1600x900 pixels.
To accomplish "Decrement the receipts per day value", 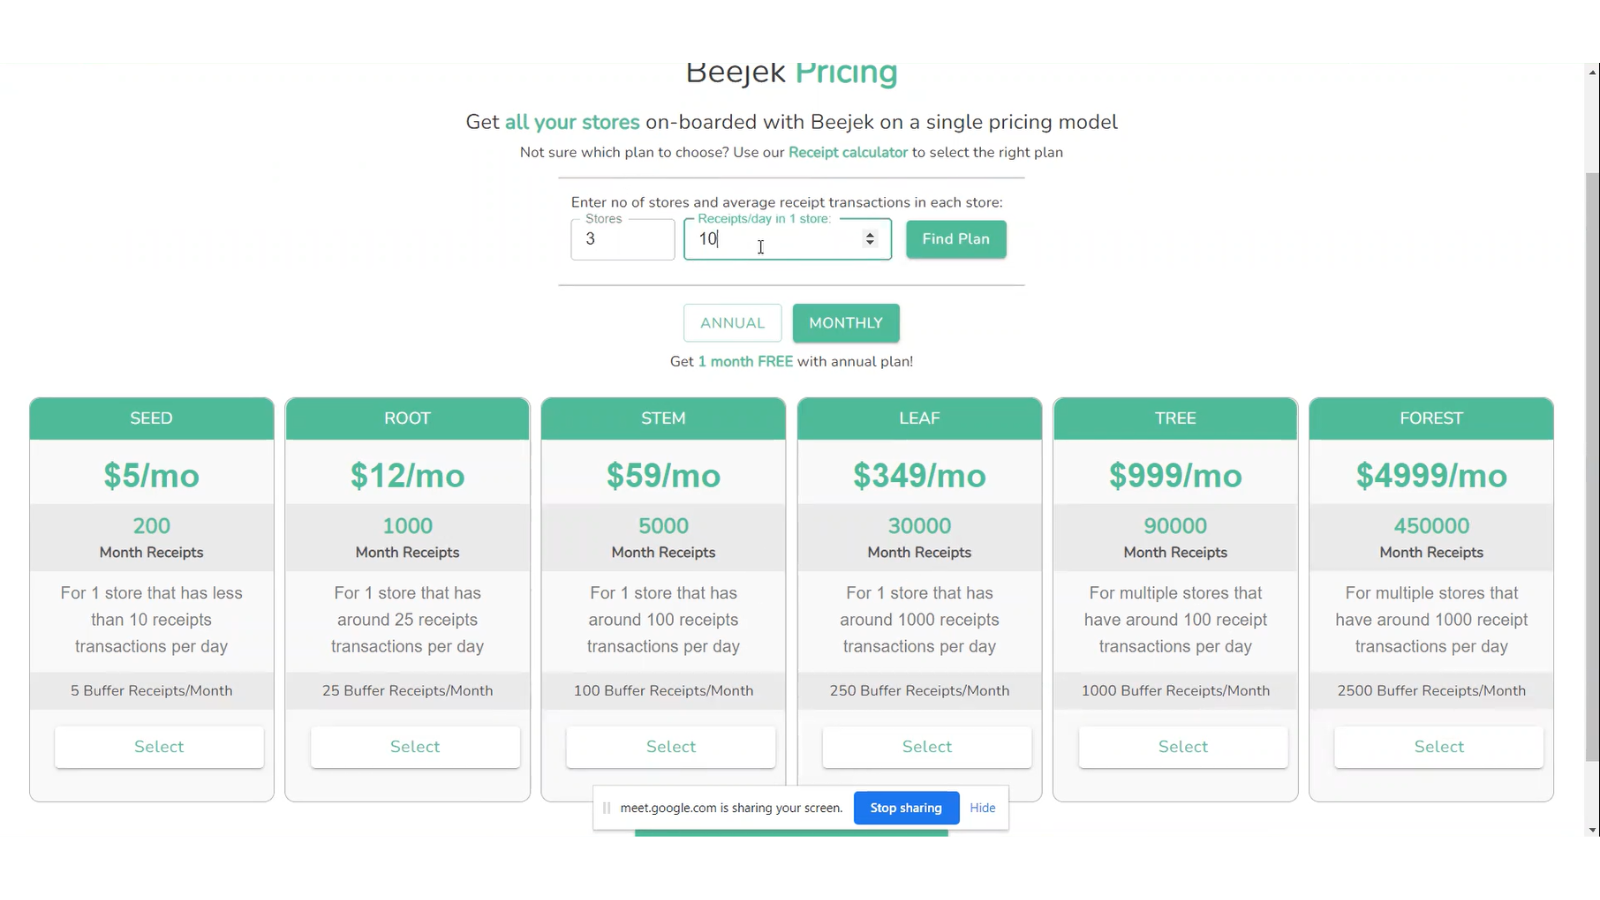I will [x=869, y=244].
